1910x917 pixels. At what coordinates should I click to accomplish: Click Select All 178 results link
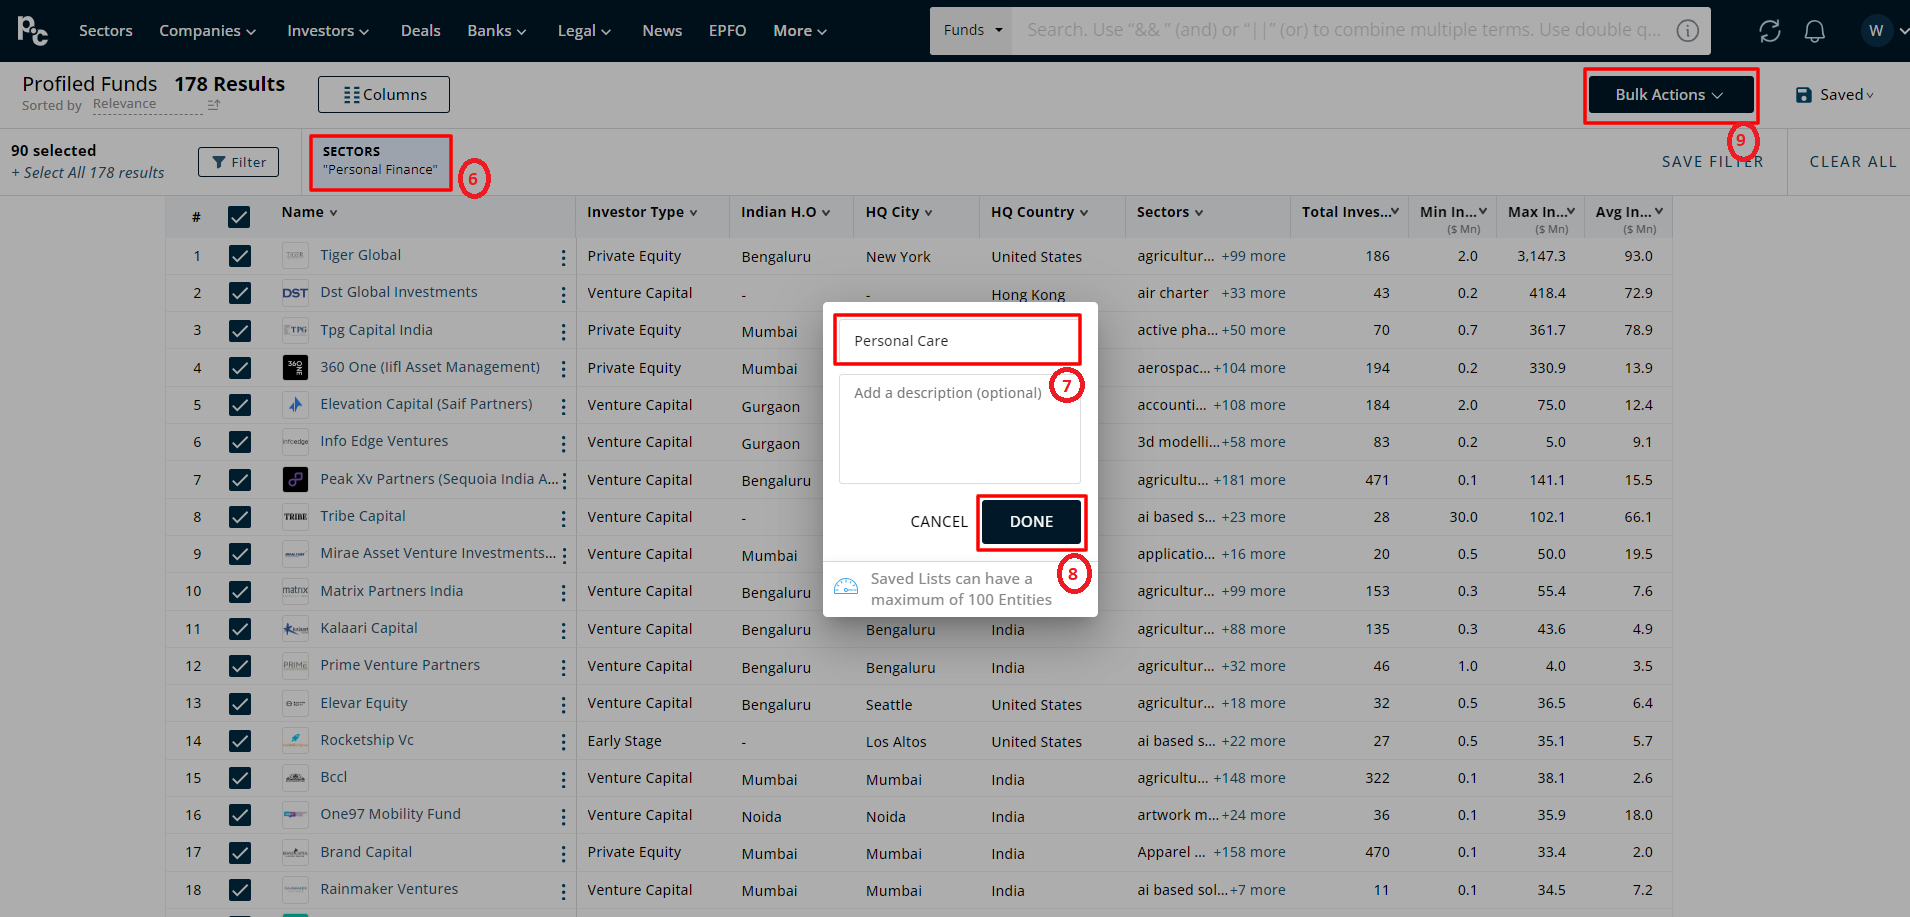tap(88, 173)
